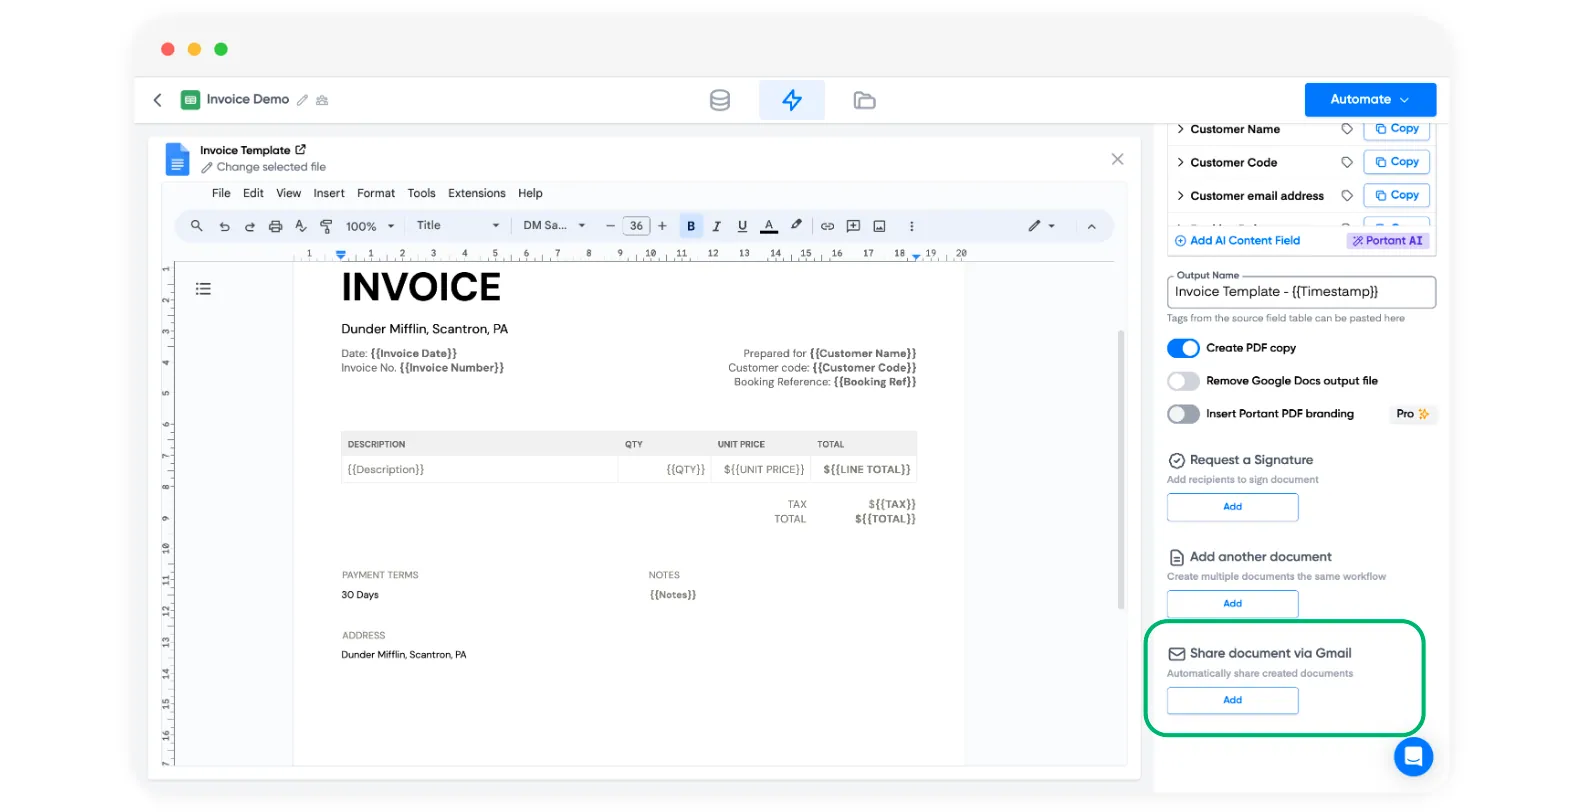The width and height of the screenshot is (1584, 812).
Task: Copy the Customer Name tag
Action: (x=1396, y=129)
